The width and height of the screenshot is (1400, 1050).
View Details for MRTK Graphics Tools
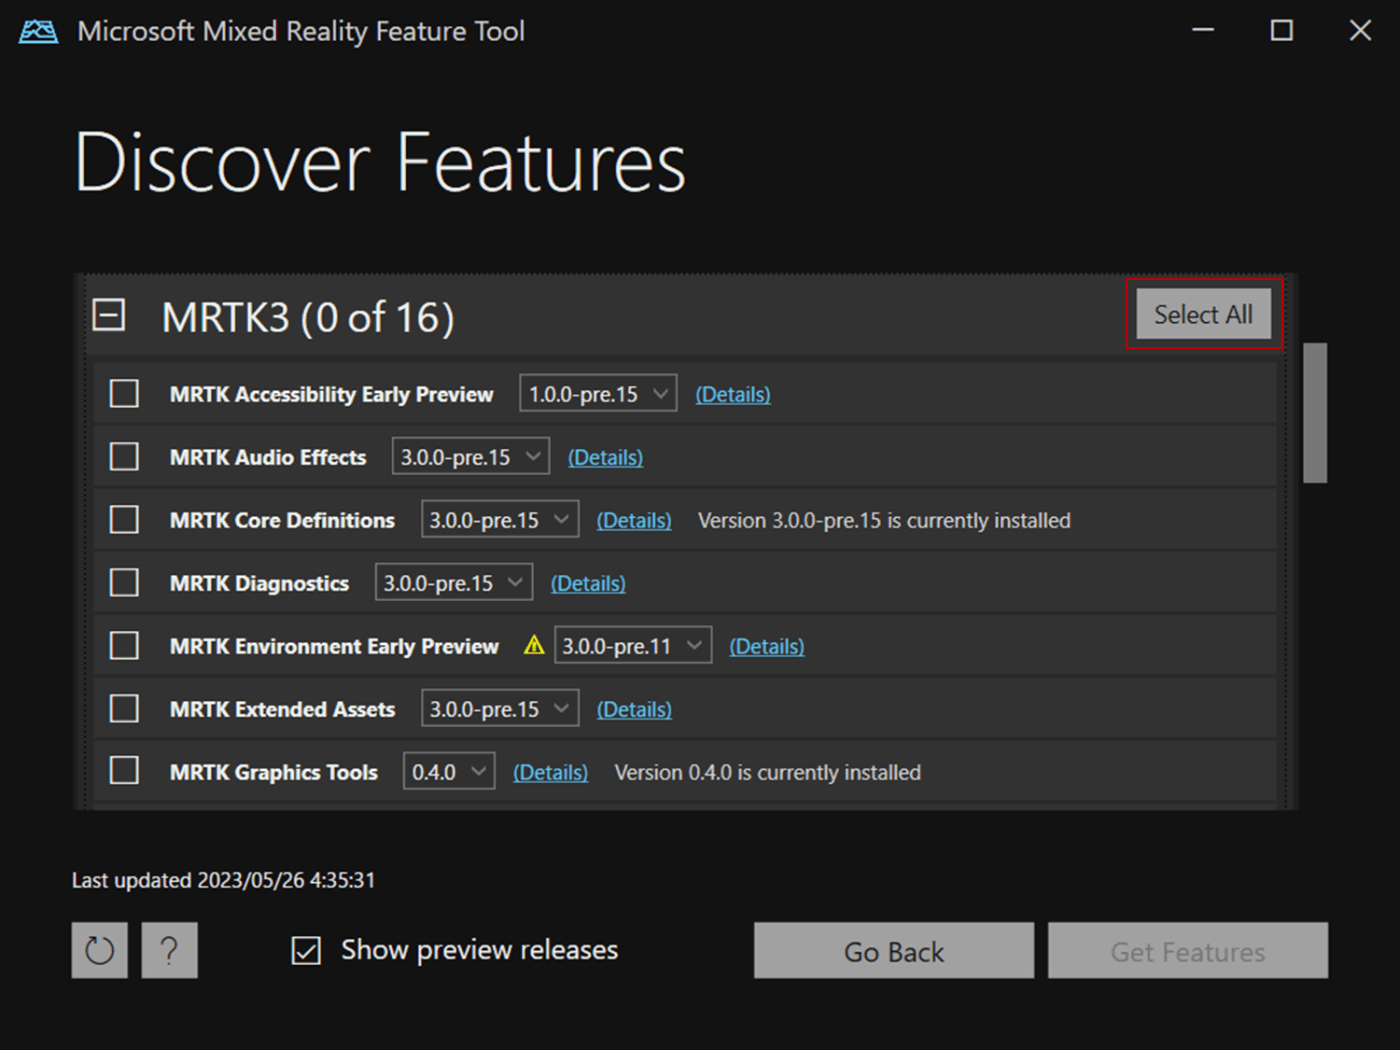pos(551,772)
